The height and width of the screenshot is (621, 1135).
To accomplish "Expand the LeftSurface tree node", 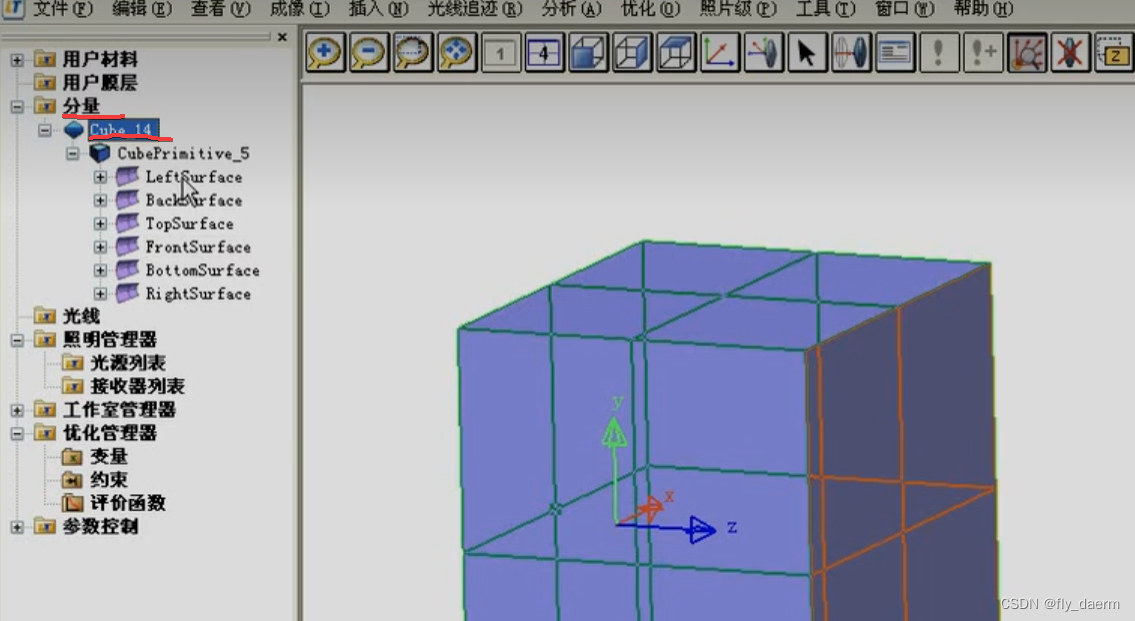I will [99, 177].
